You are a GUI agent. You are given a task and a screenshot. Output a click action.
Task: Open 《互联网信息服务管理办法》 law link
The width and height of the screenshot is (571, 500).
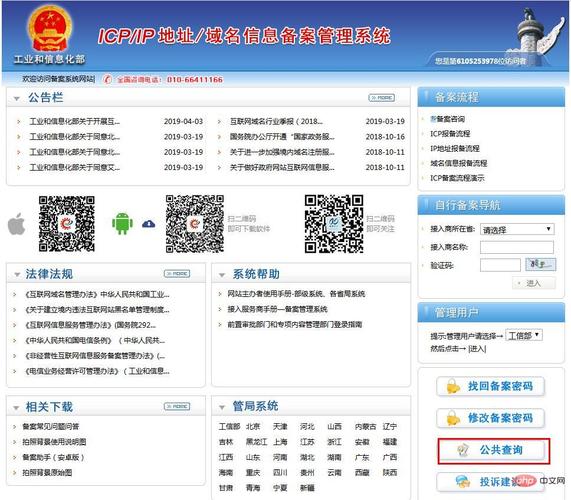coord(90,325)
